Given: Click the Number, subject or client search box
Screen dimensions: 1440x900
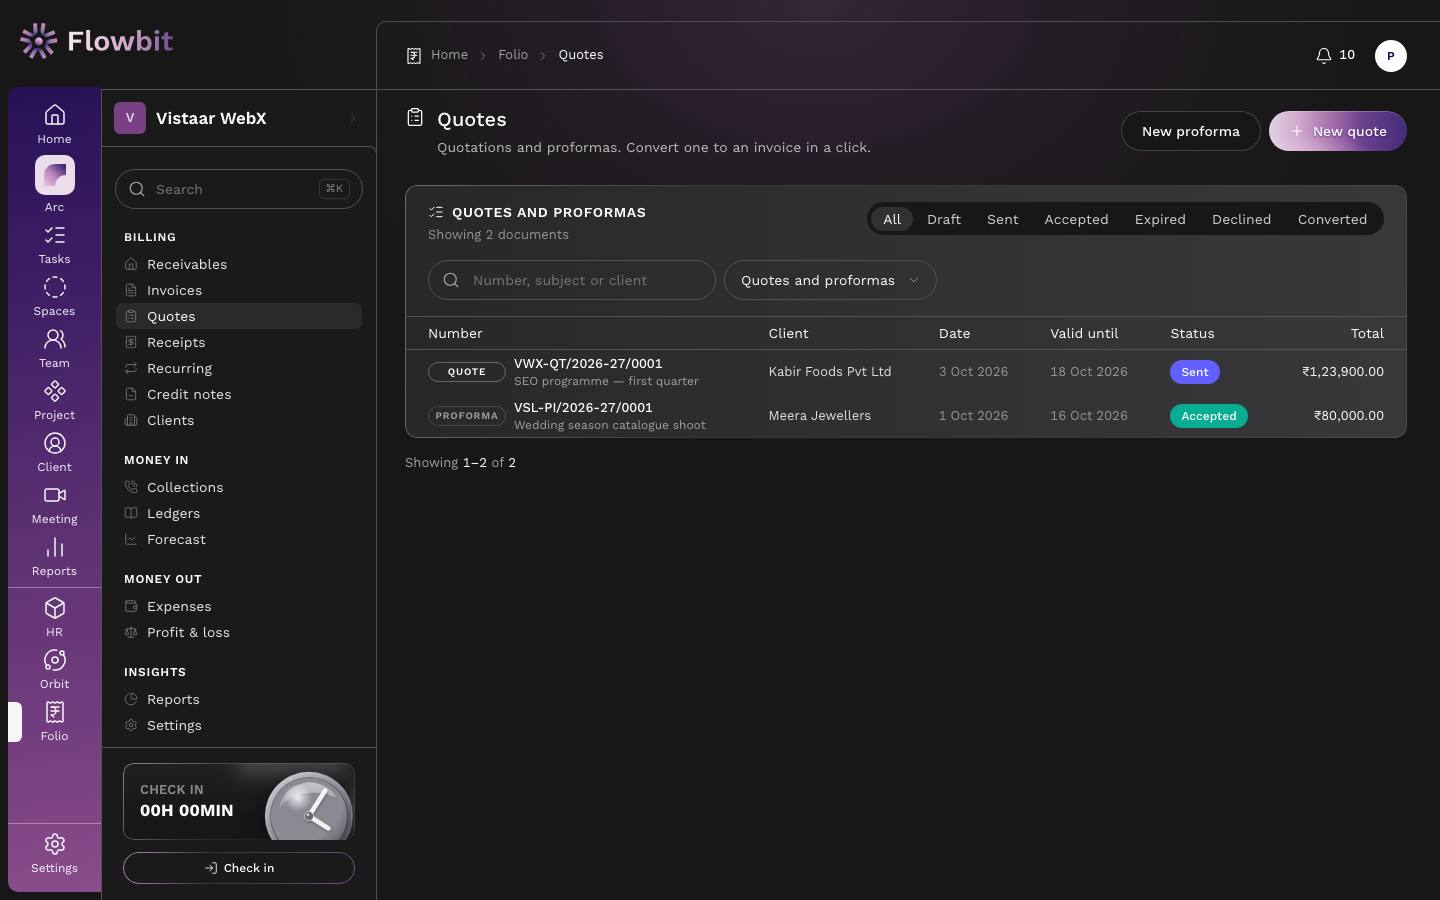Looking at the screenshot, I should pyautogui.click(x=572, y=280).
